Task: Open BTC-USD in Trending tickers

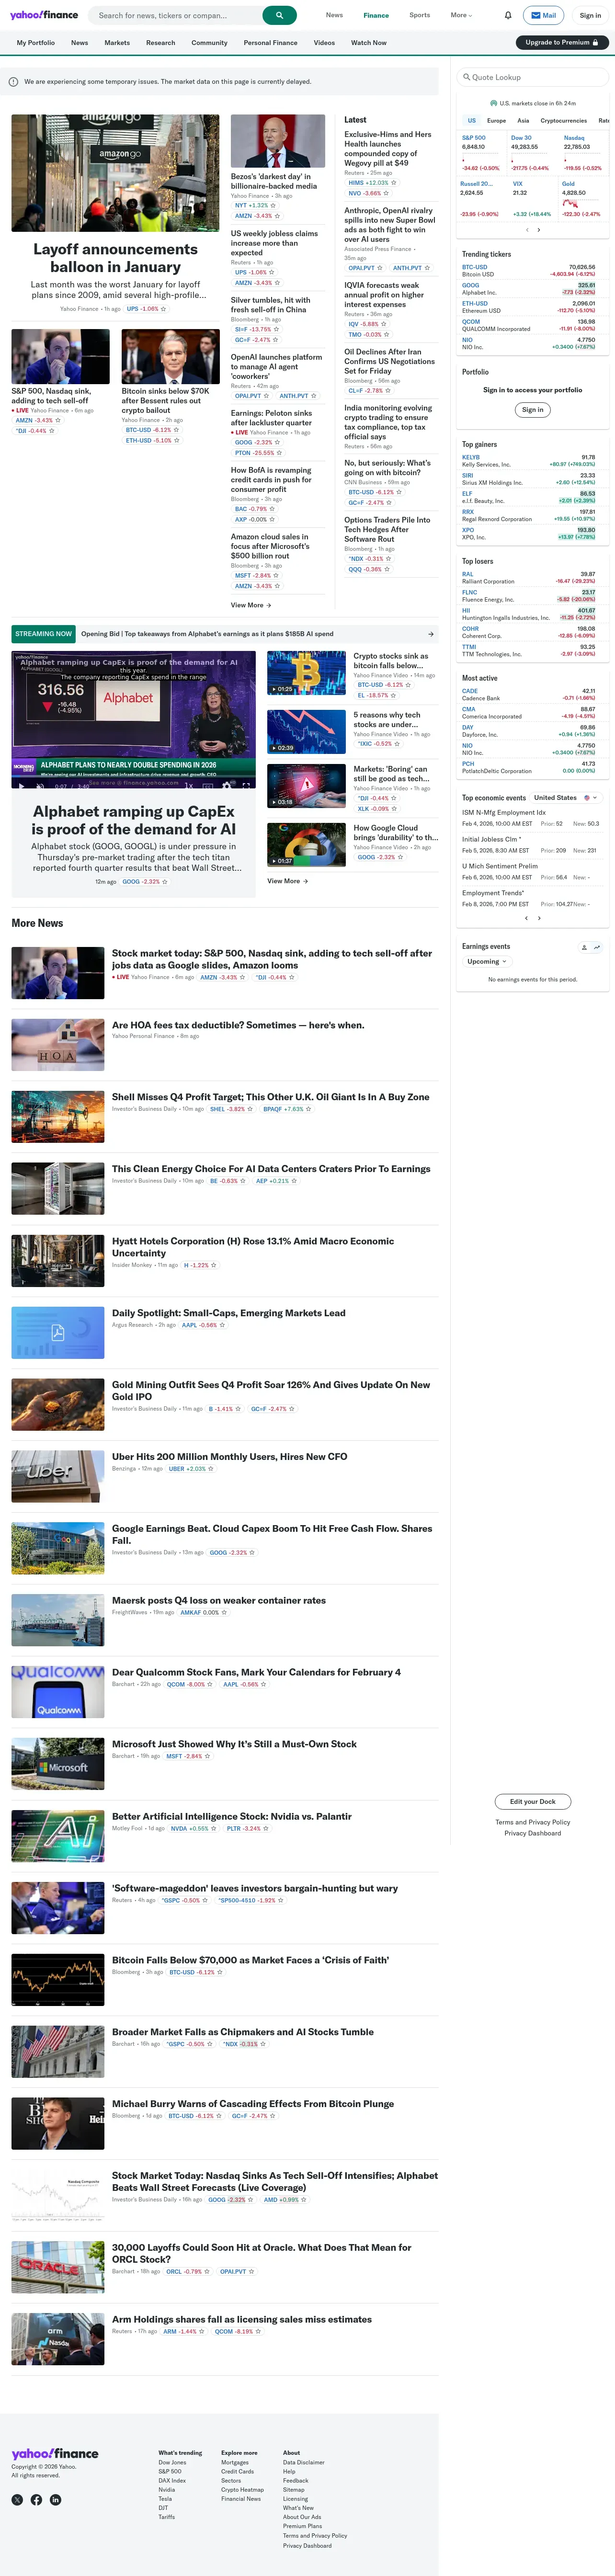Action: [475, 267]
